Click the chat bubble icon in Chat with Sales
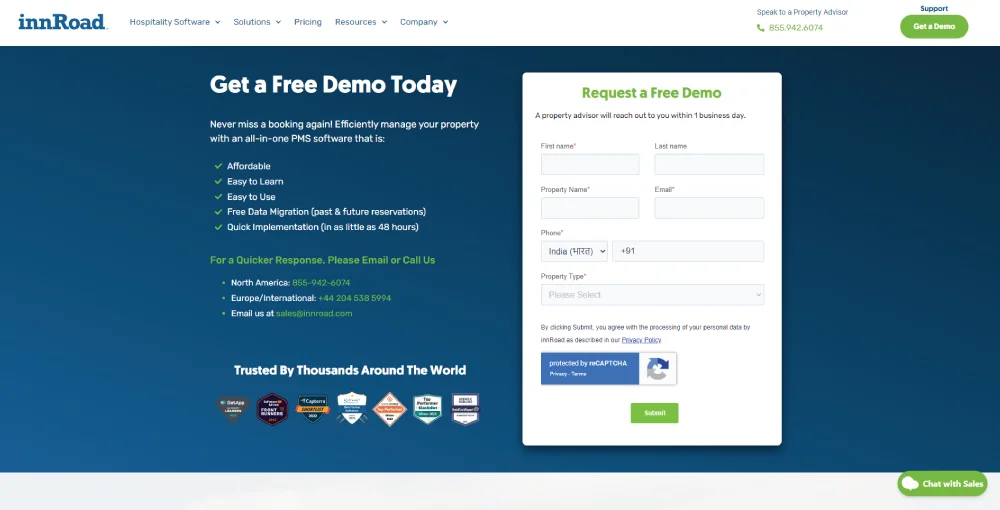1000x510 pixels. tap(911, 484)
